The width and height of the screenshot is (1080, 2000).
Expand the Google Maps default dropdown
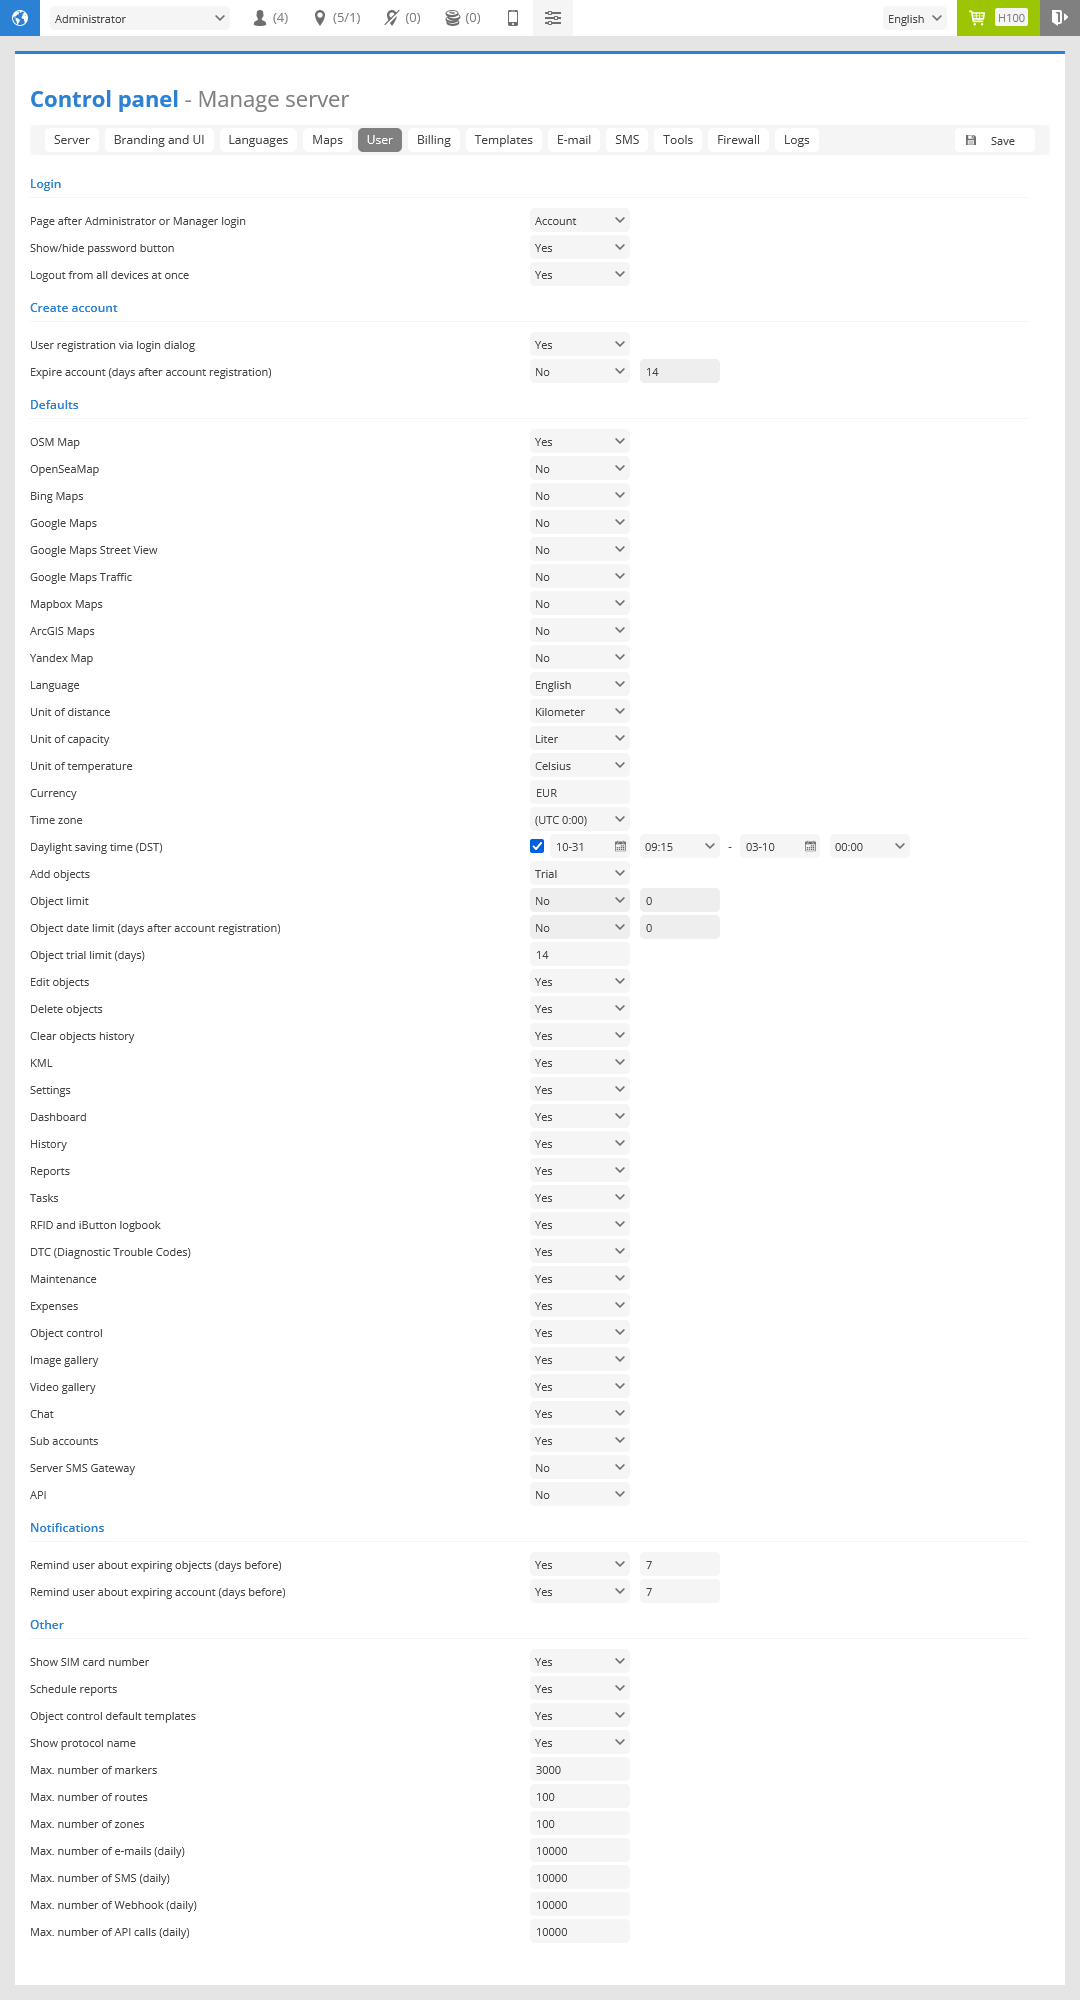(580, 523)
